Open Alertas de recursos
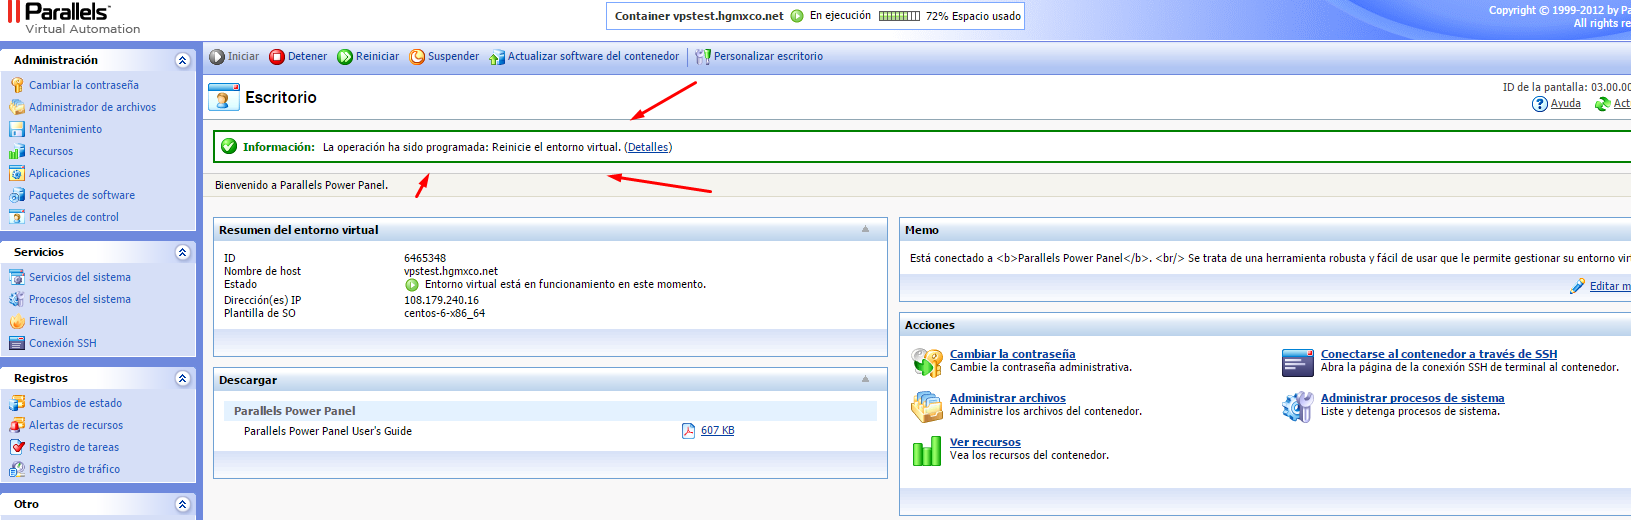This screenshot has width=1631, height=520. (76, 425)
